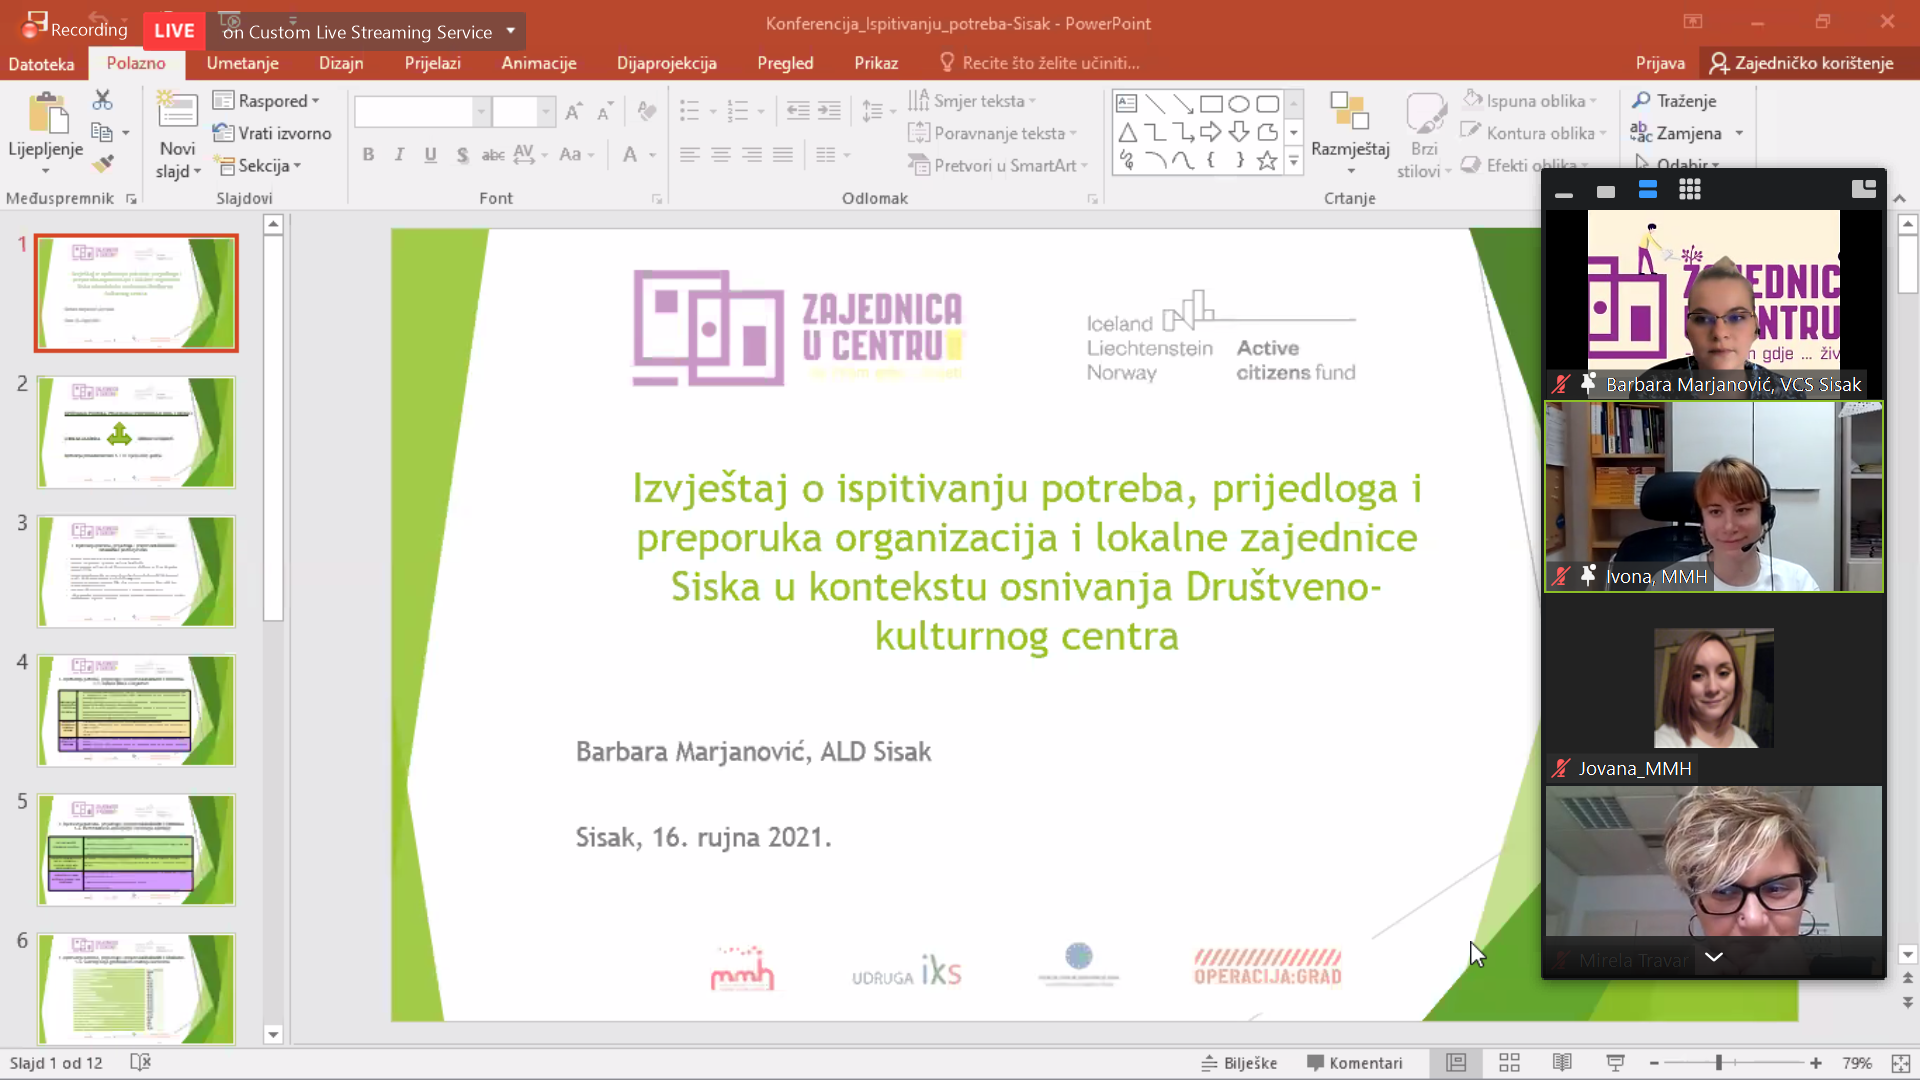Clear all formatting with eraser icon
1920x1080 pixels.
[x=647, y=111]
